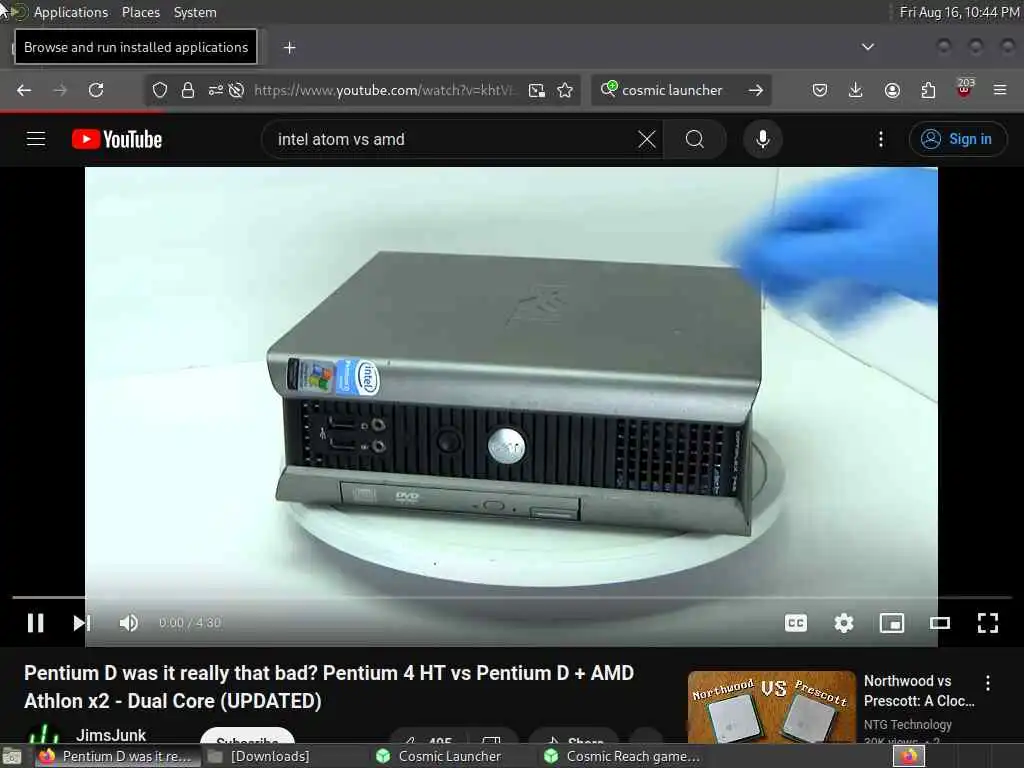This screenshot has height=768, width=1024.
Task: Click the video progress bar
Action: [511, 598]
